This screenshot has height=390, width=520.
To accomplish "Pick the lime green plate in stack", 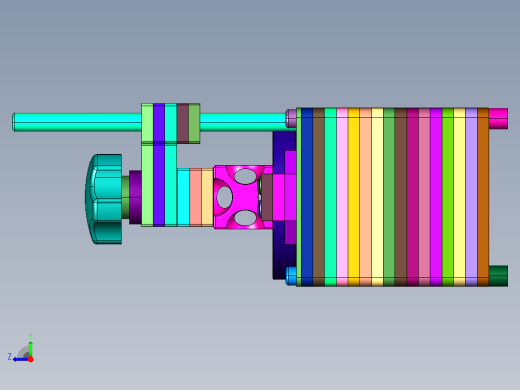I will click(x=448, y=197).
